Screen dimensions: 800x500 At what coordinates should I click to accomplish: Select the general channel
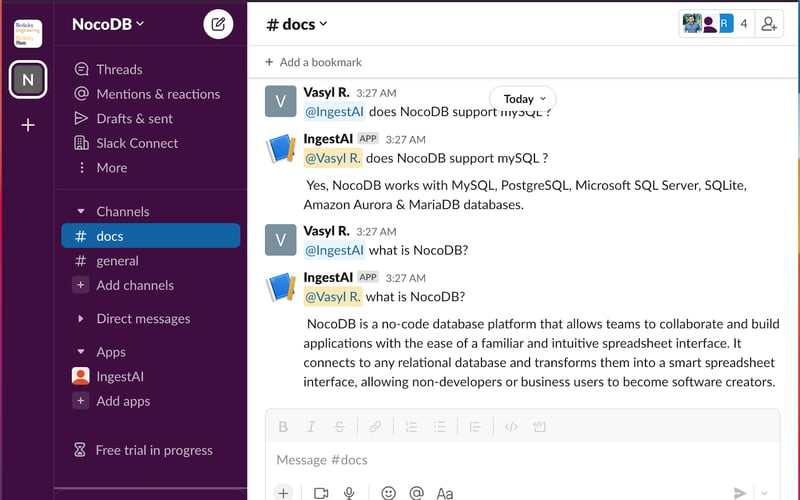pyautogui.click(x=117, y=261)
